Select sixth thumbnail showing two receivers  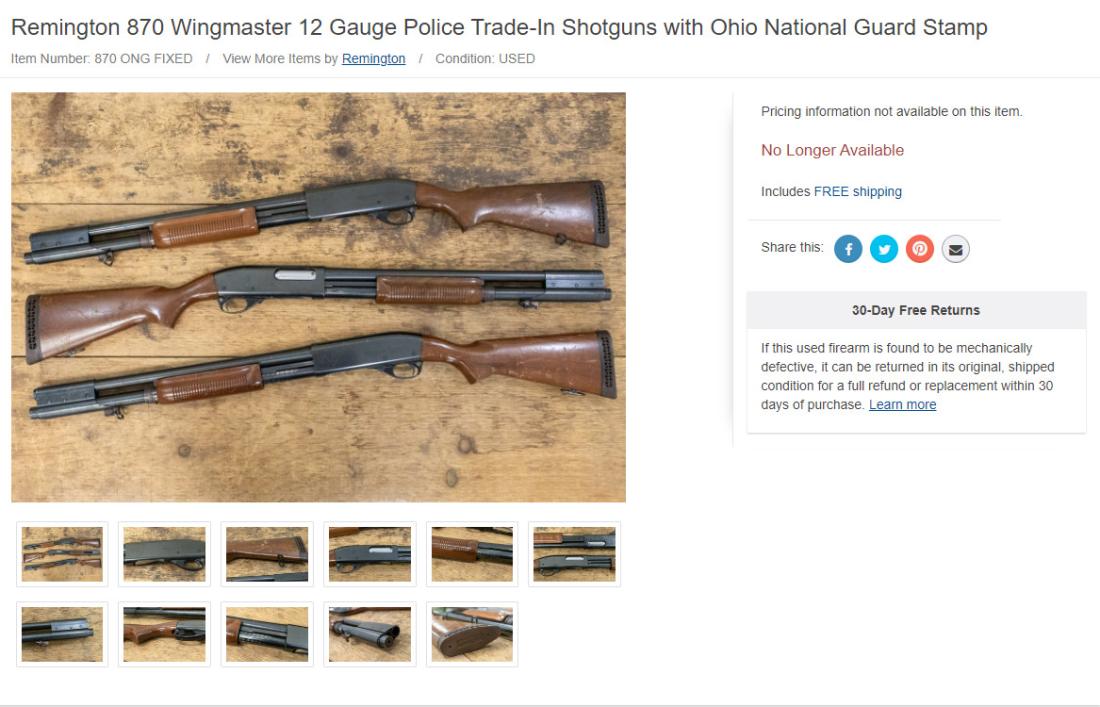(574, 554)
